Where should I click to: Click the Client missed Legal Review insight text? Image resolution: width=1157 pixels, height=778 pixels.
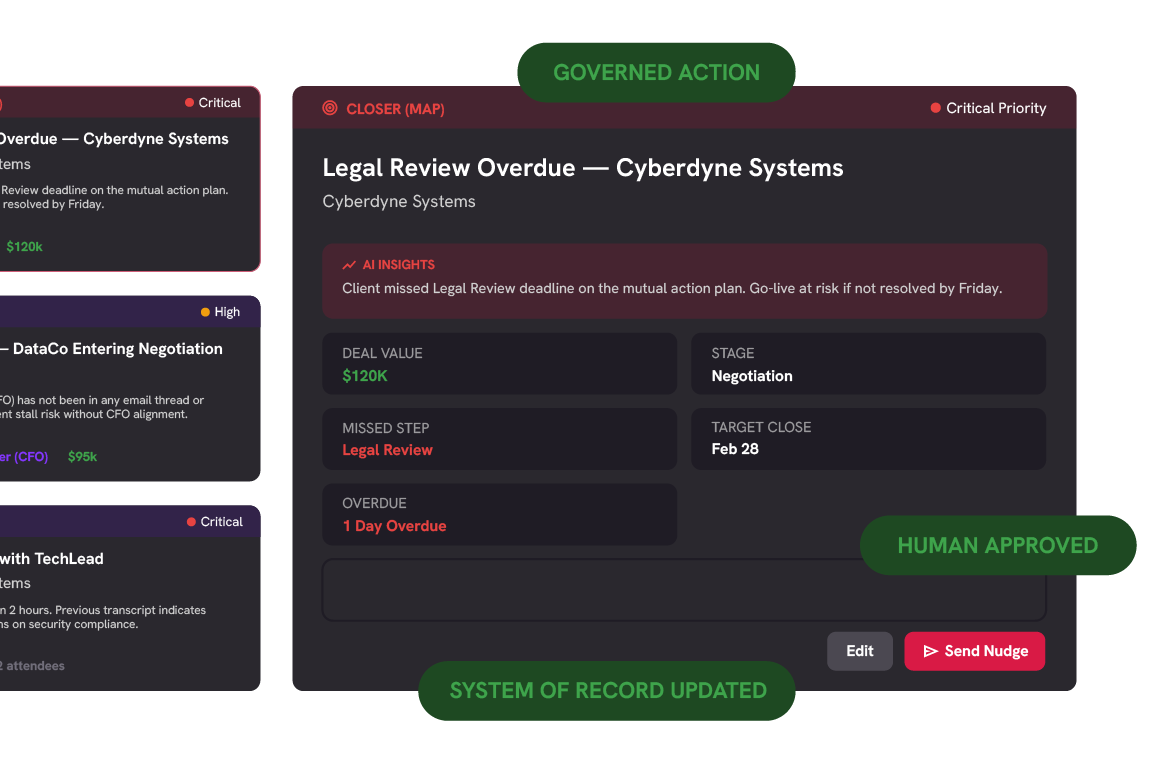coord(671,289)
